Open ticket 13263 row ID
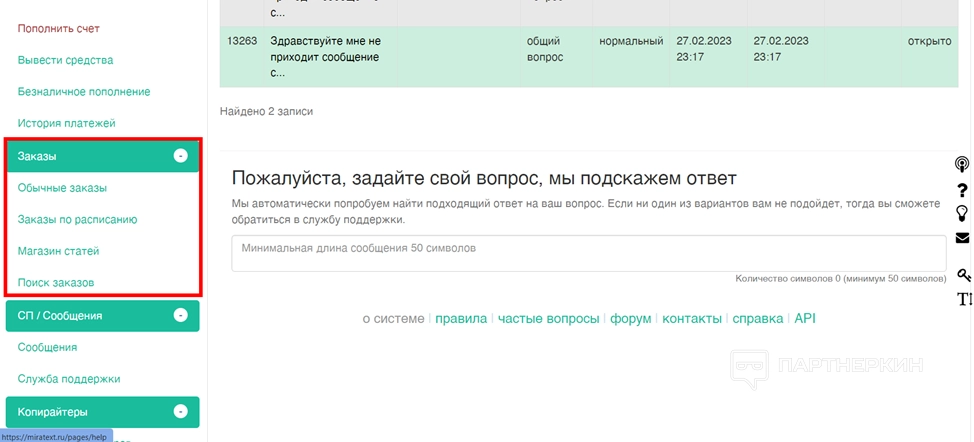The height and width of the screenshot is (442, 974). pyautogui.click(x=242, y=41)
